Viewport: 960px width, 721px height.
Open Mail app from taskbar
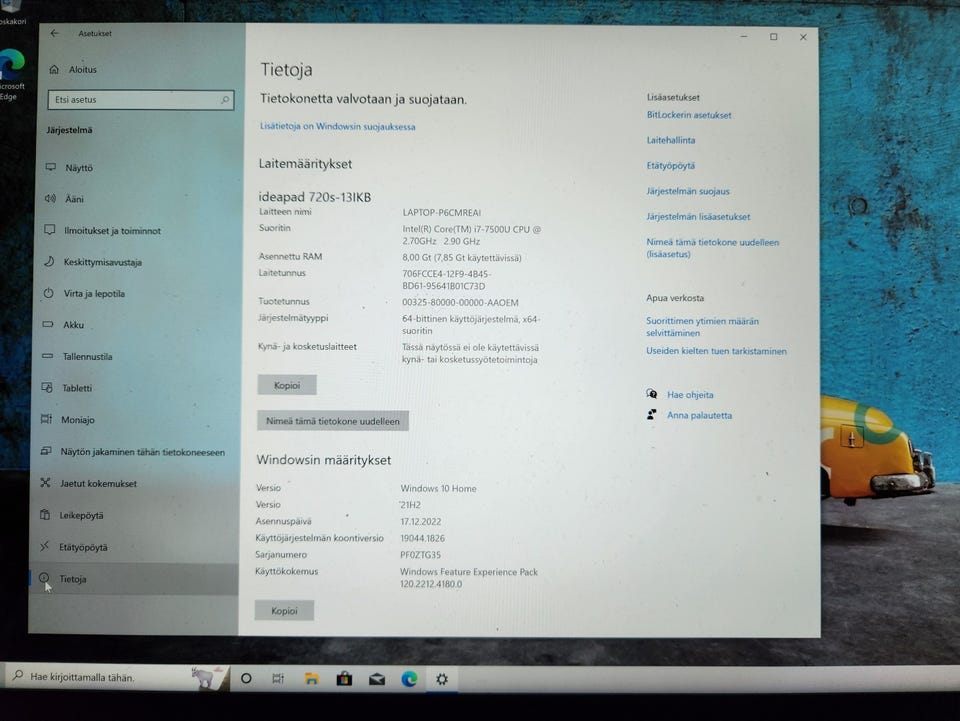(377, 679)
